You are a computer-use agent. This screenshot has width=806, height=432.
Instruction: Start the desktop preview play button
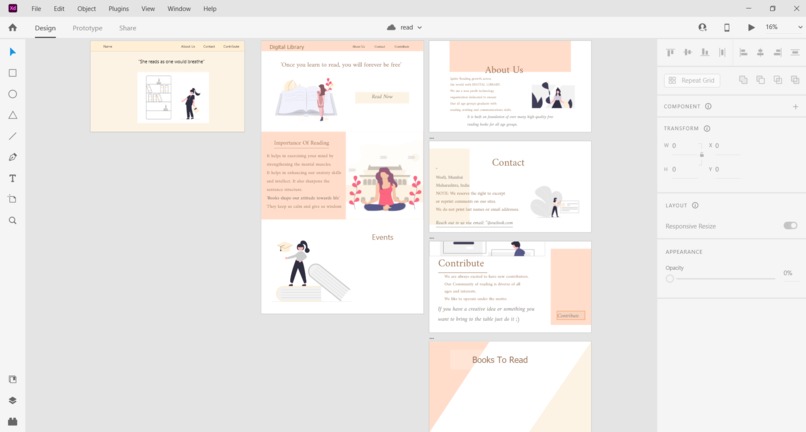tap(751, 27)
